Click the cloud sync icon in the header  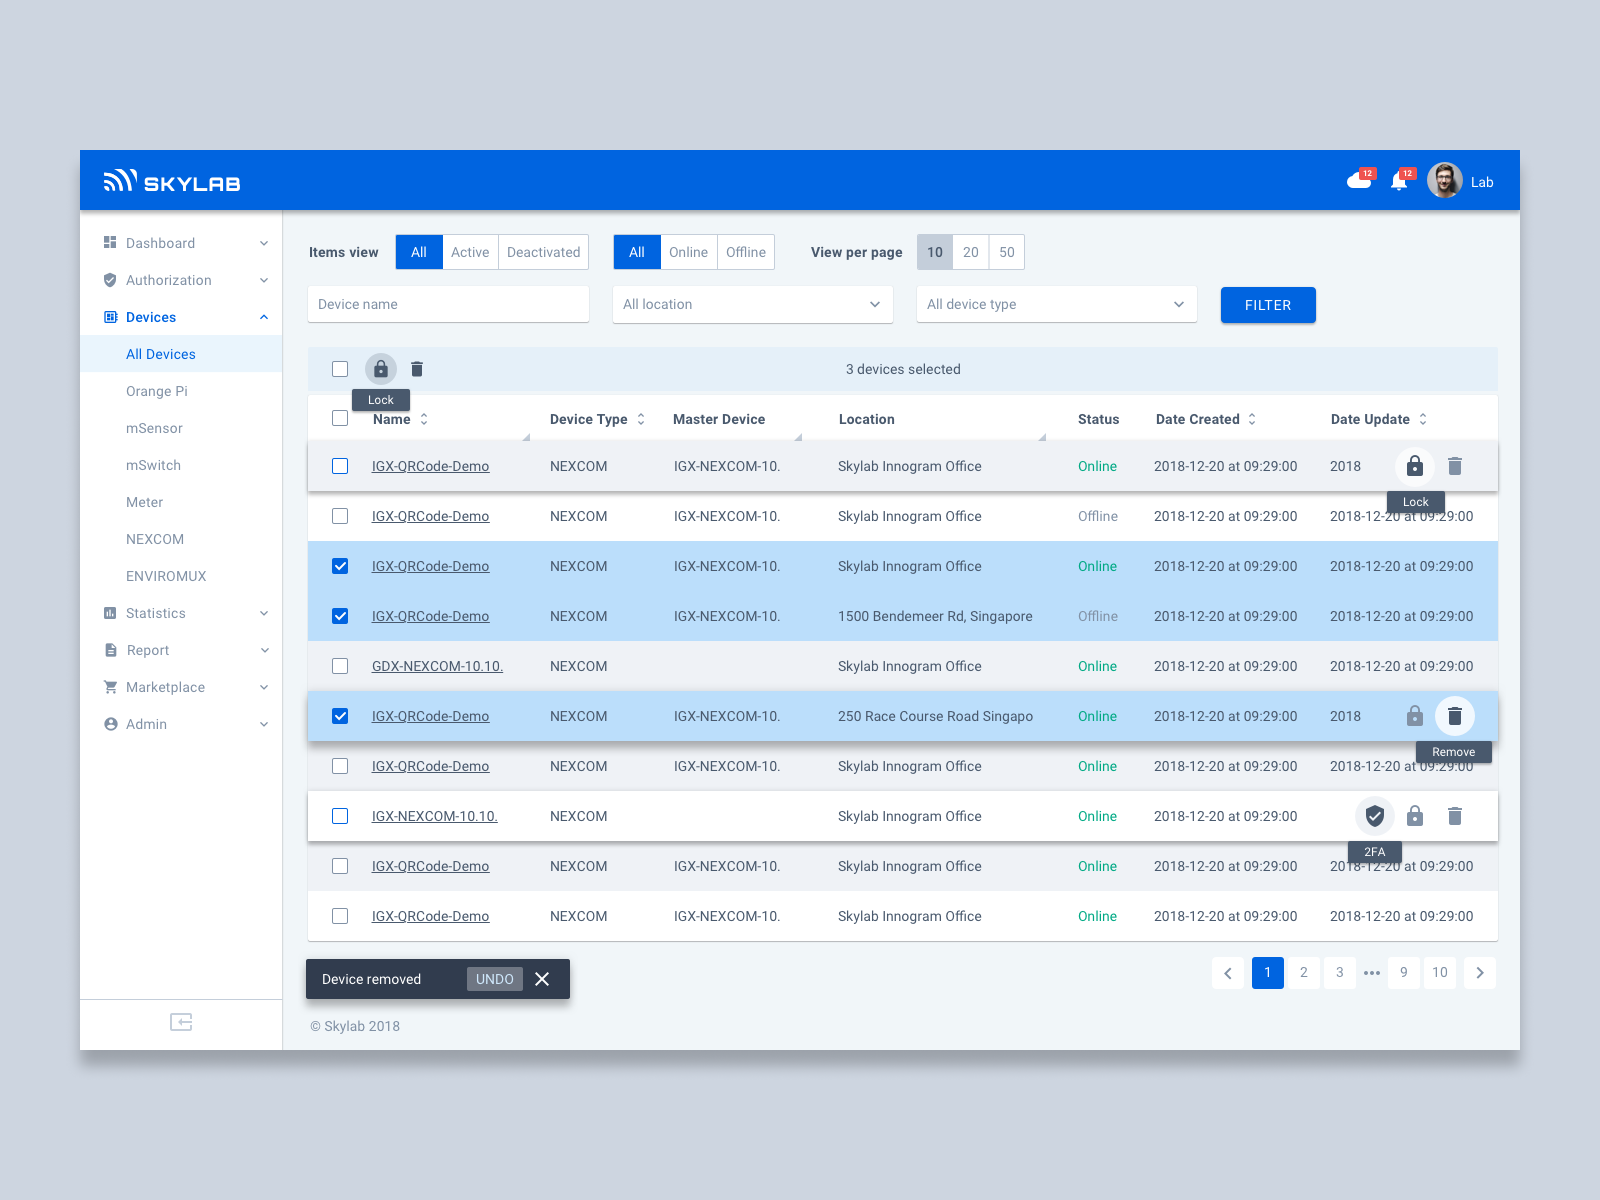pos(1360,181)
